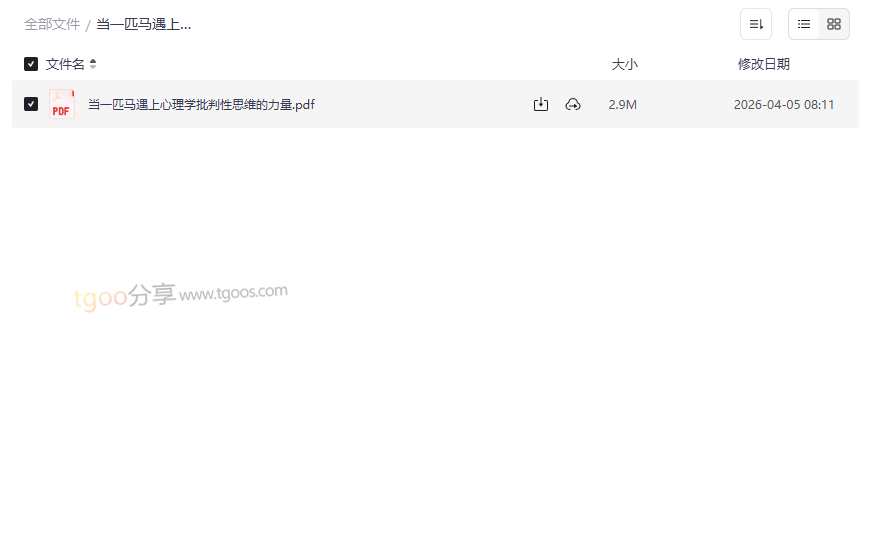Sort by the 修改日期 column header
Viewport: 874px width, 538px height.
click(x=763, y=64)
